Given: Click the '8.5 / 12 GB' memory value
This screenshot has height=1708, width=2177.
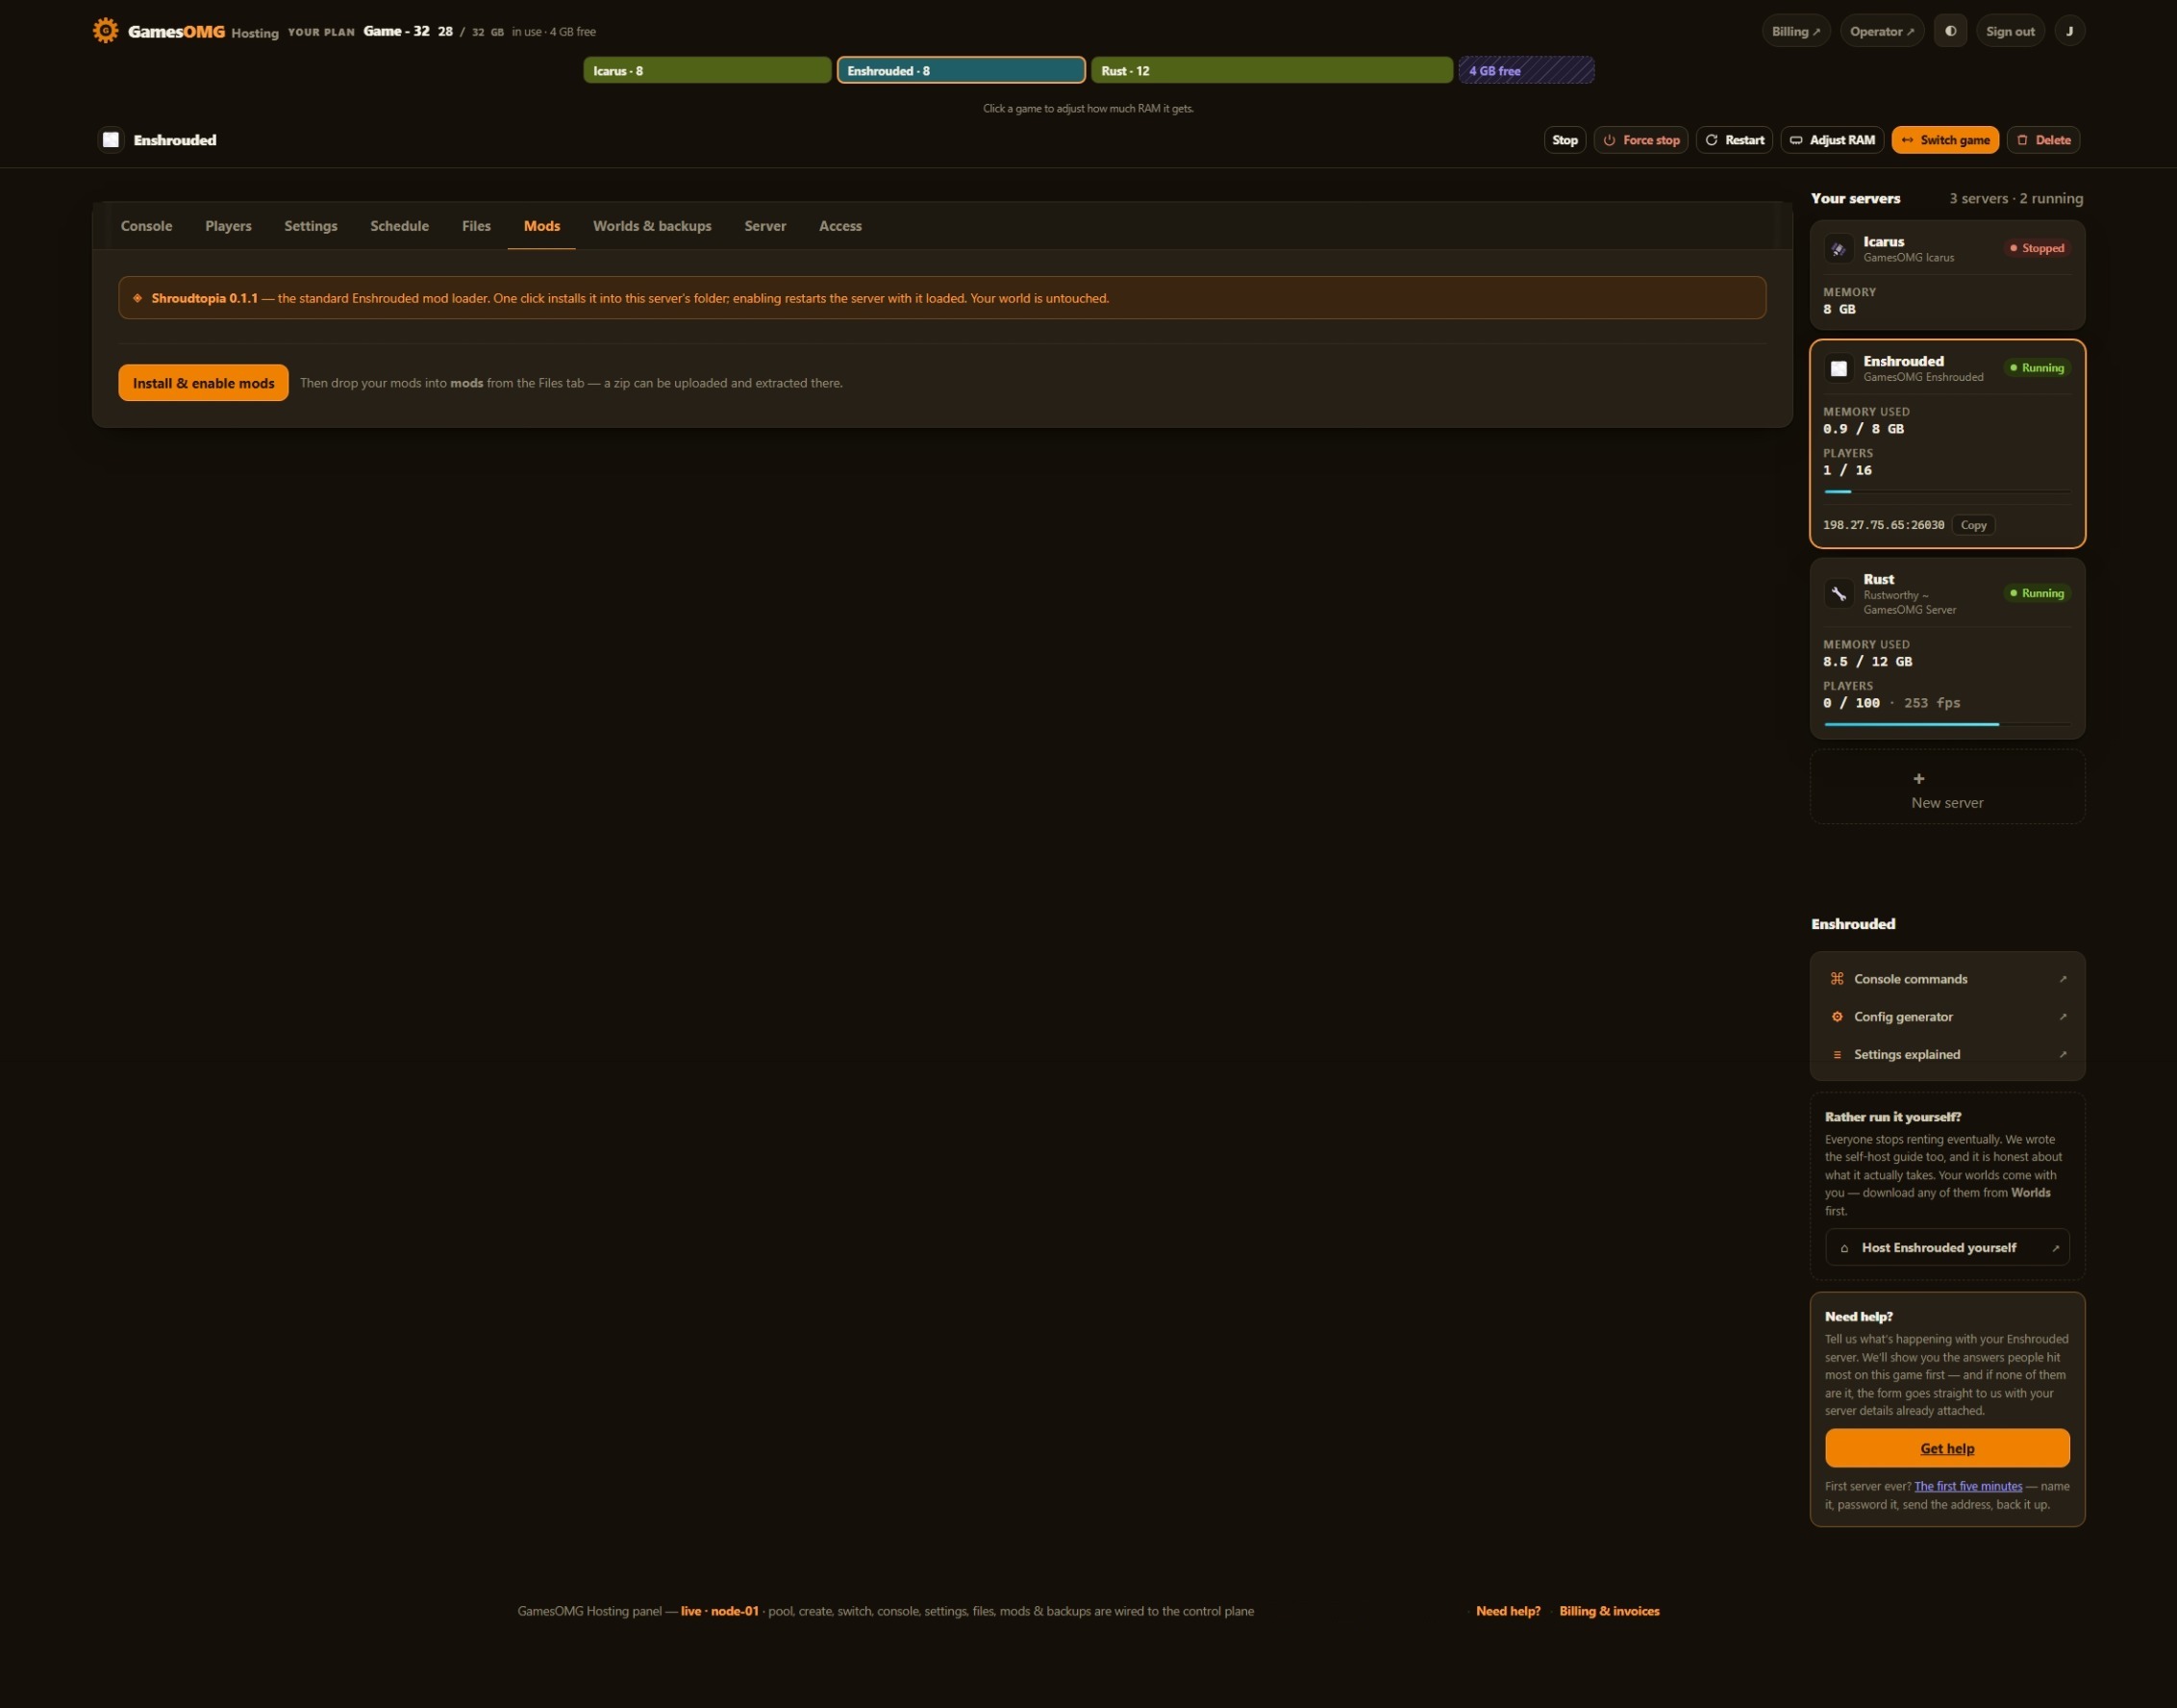Looking at the screenshot, I should (x=1867, y=662).
